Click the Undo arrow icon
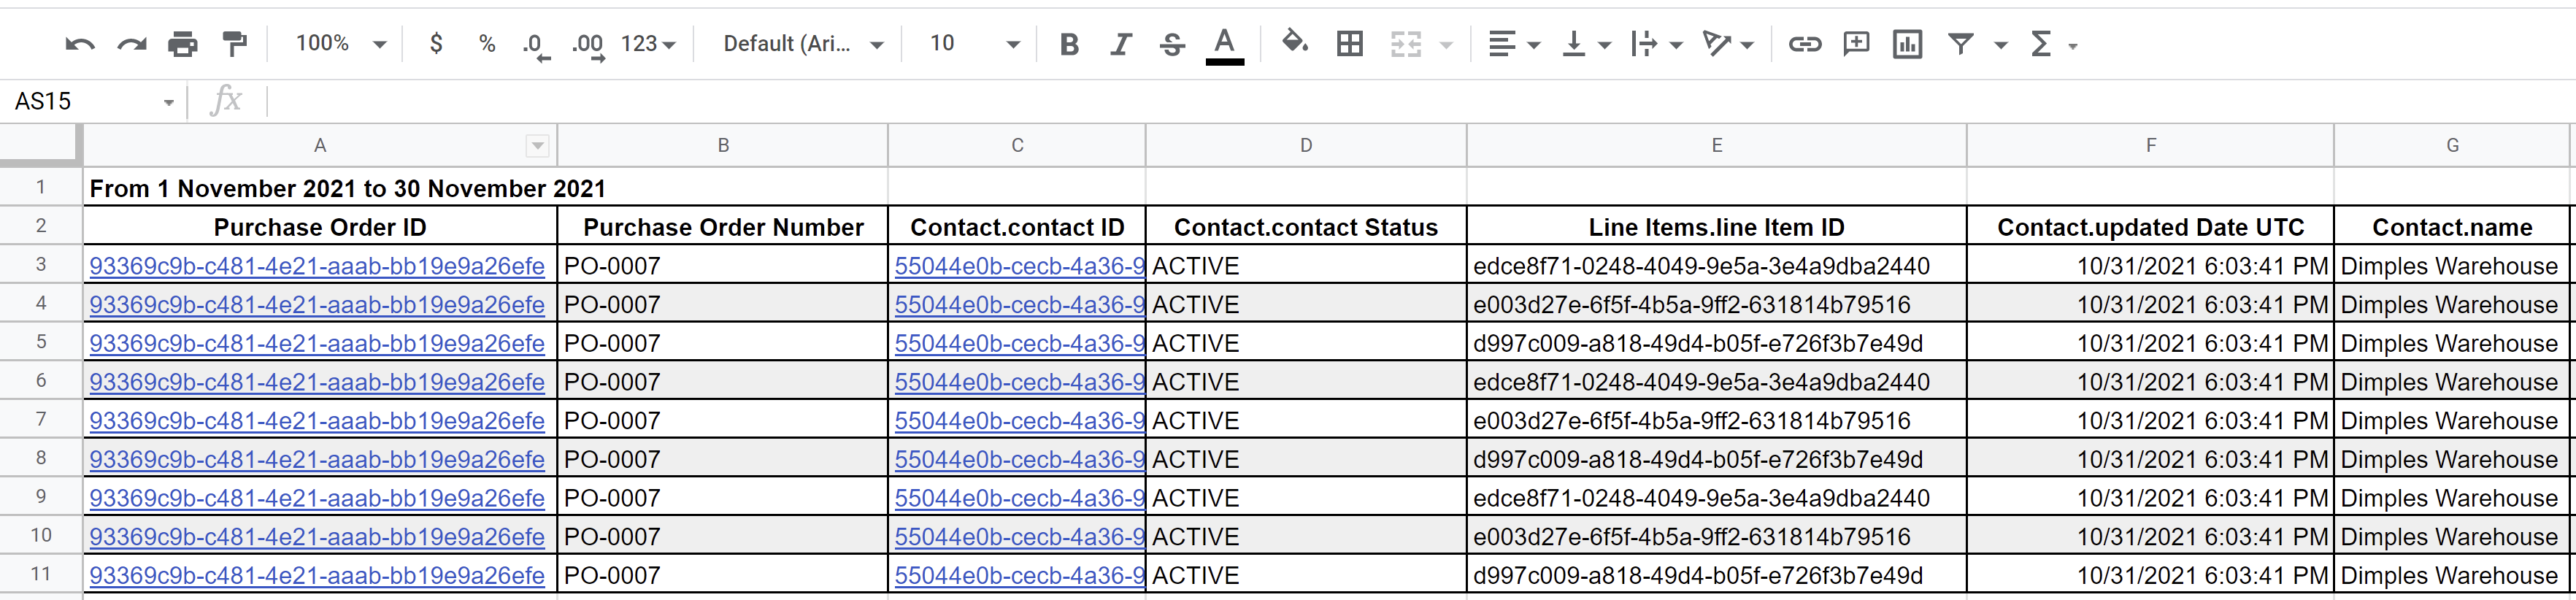This screenshot has height=600, width=2576. 79,44
